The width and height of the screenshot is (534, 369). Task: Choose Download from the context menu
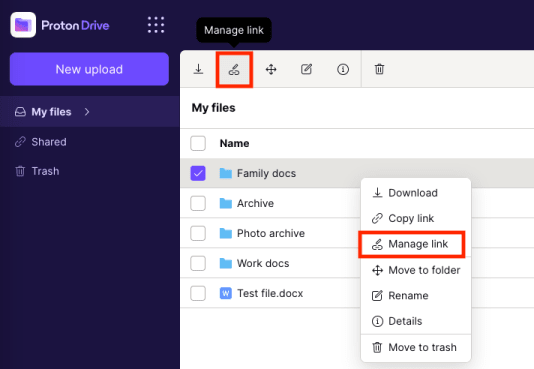416,193
